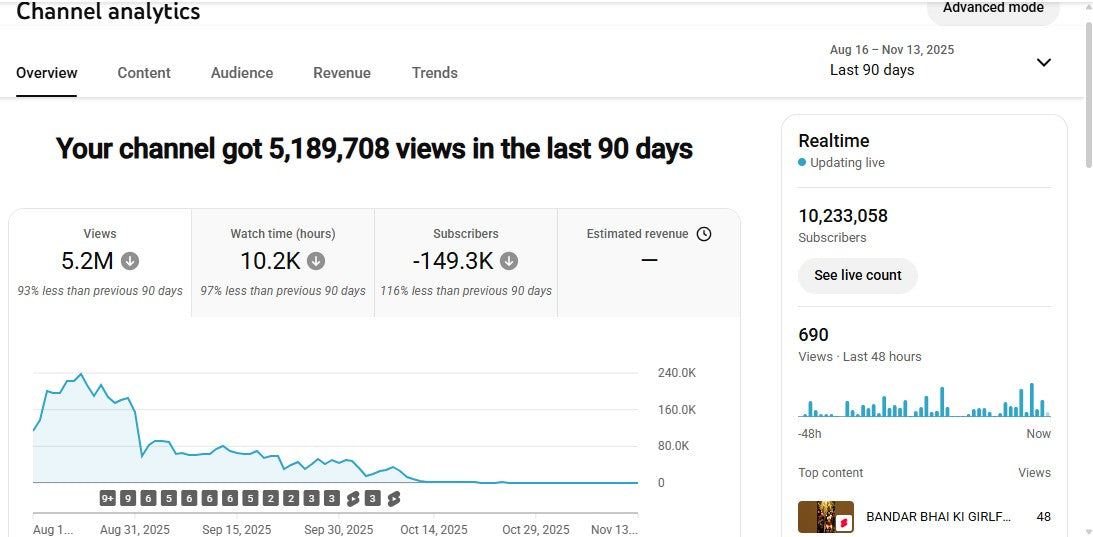Expand the date range dropdown chevron
This screenshot has height=537, width=1093.
(x=1043, y=62)
